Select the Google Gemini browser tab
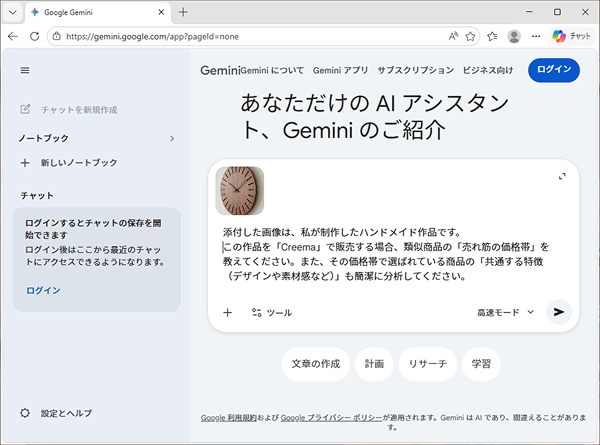 (x=98, y=12)
